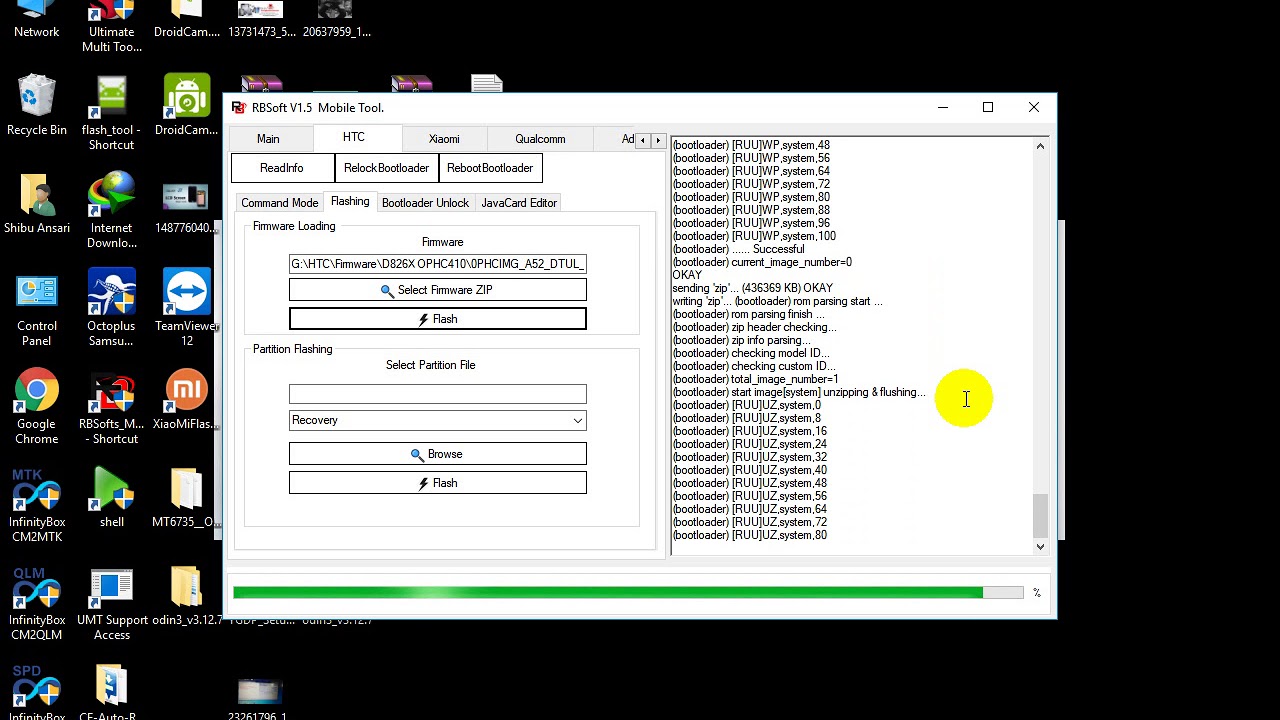
Task: Click the firmware path input field
Action: [438, 264]
